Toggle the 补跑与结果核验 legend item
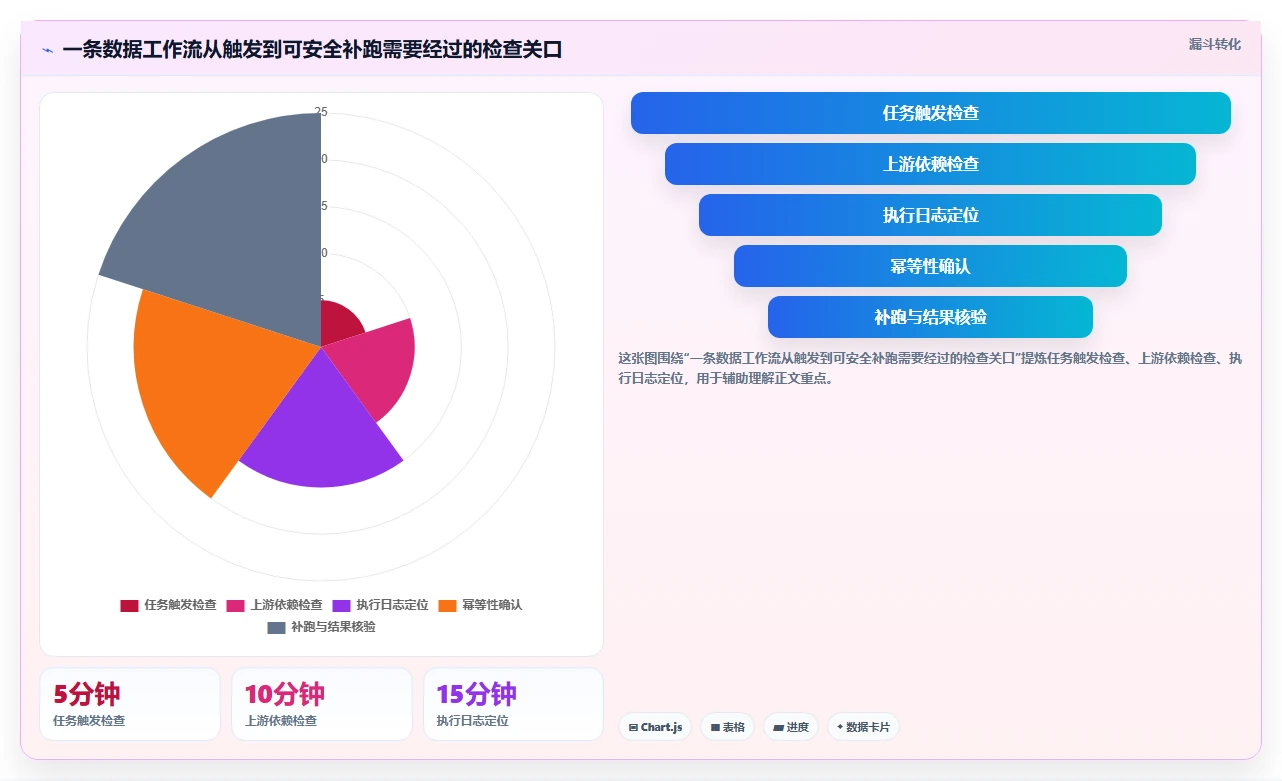The height and width of the screenshot is (781, 1282). (321, 627)
